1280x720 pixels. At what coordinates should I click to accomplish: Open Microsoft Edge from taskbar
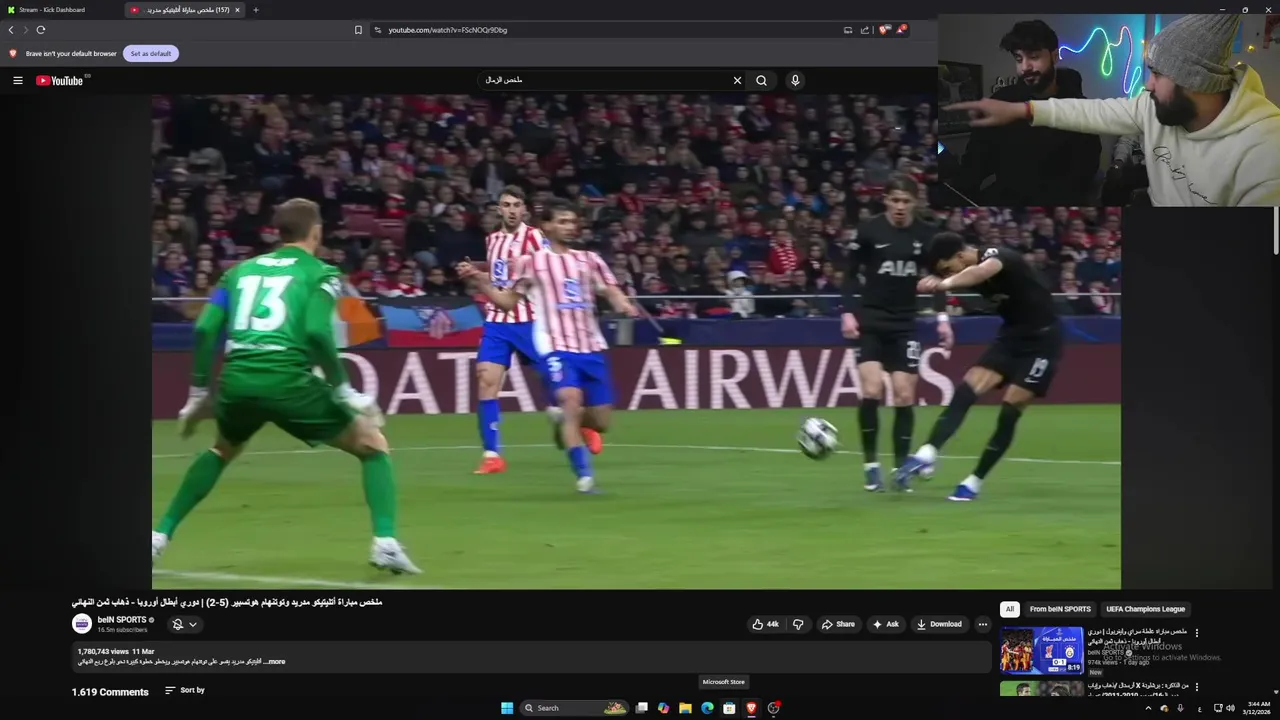(707, 708)
